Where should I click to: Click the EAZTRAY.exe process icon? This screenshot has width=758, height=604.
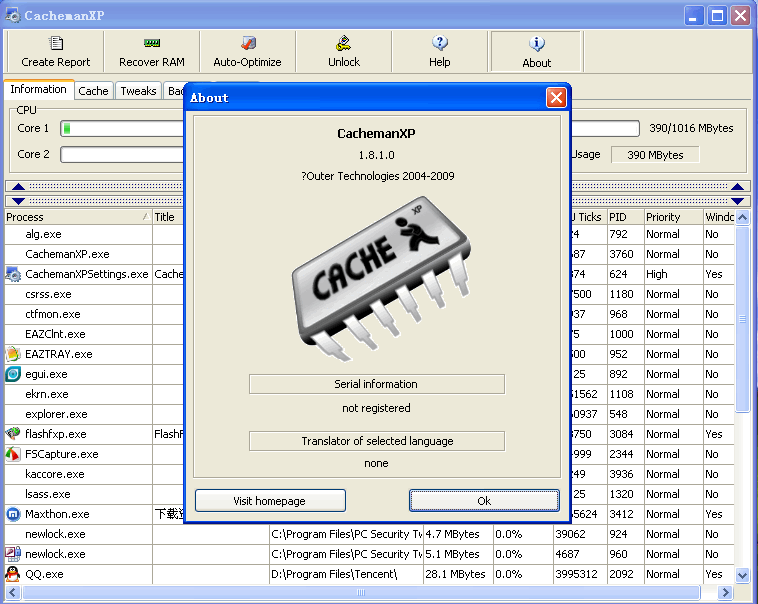(x=13, y=354)
